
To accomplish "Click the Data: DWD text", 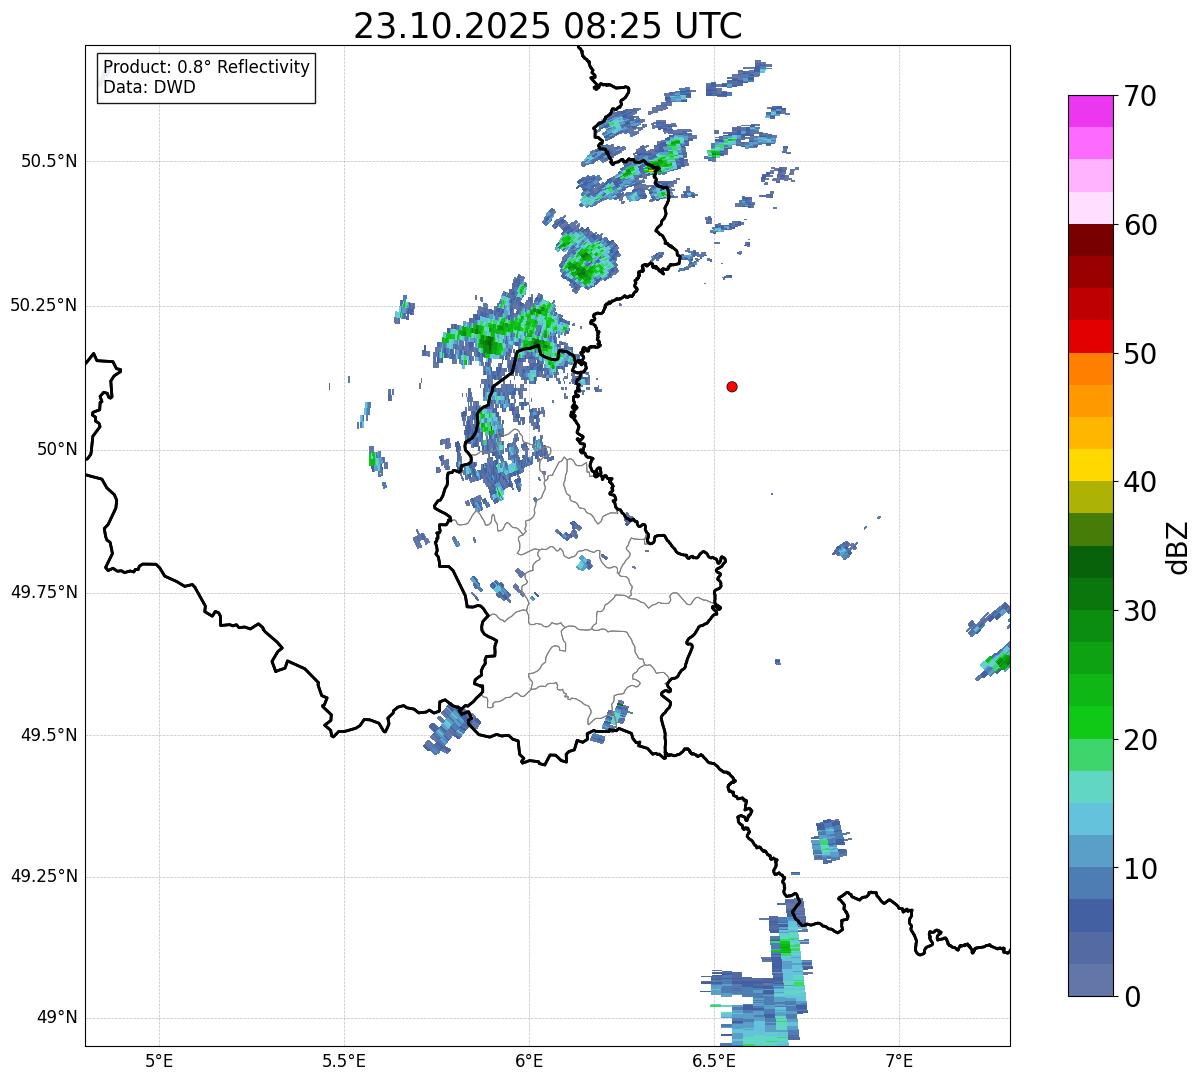I will (149, 87).
